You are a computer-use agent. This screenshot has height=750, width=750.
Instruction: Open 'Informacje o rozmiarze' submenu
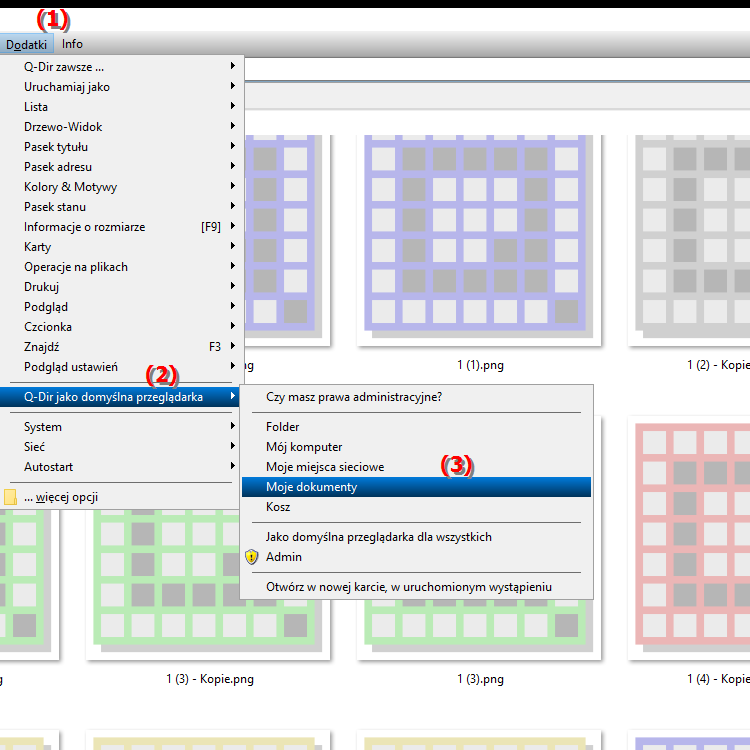click(121, 227)
